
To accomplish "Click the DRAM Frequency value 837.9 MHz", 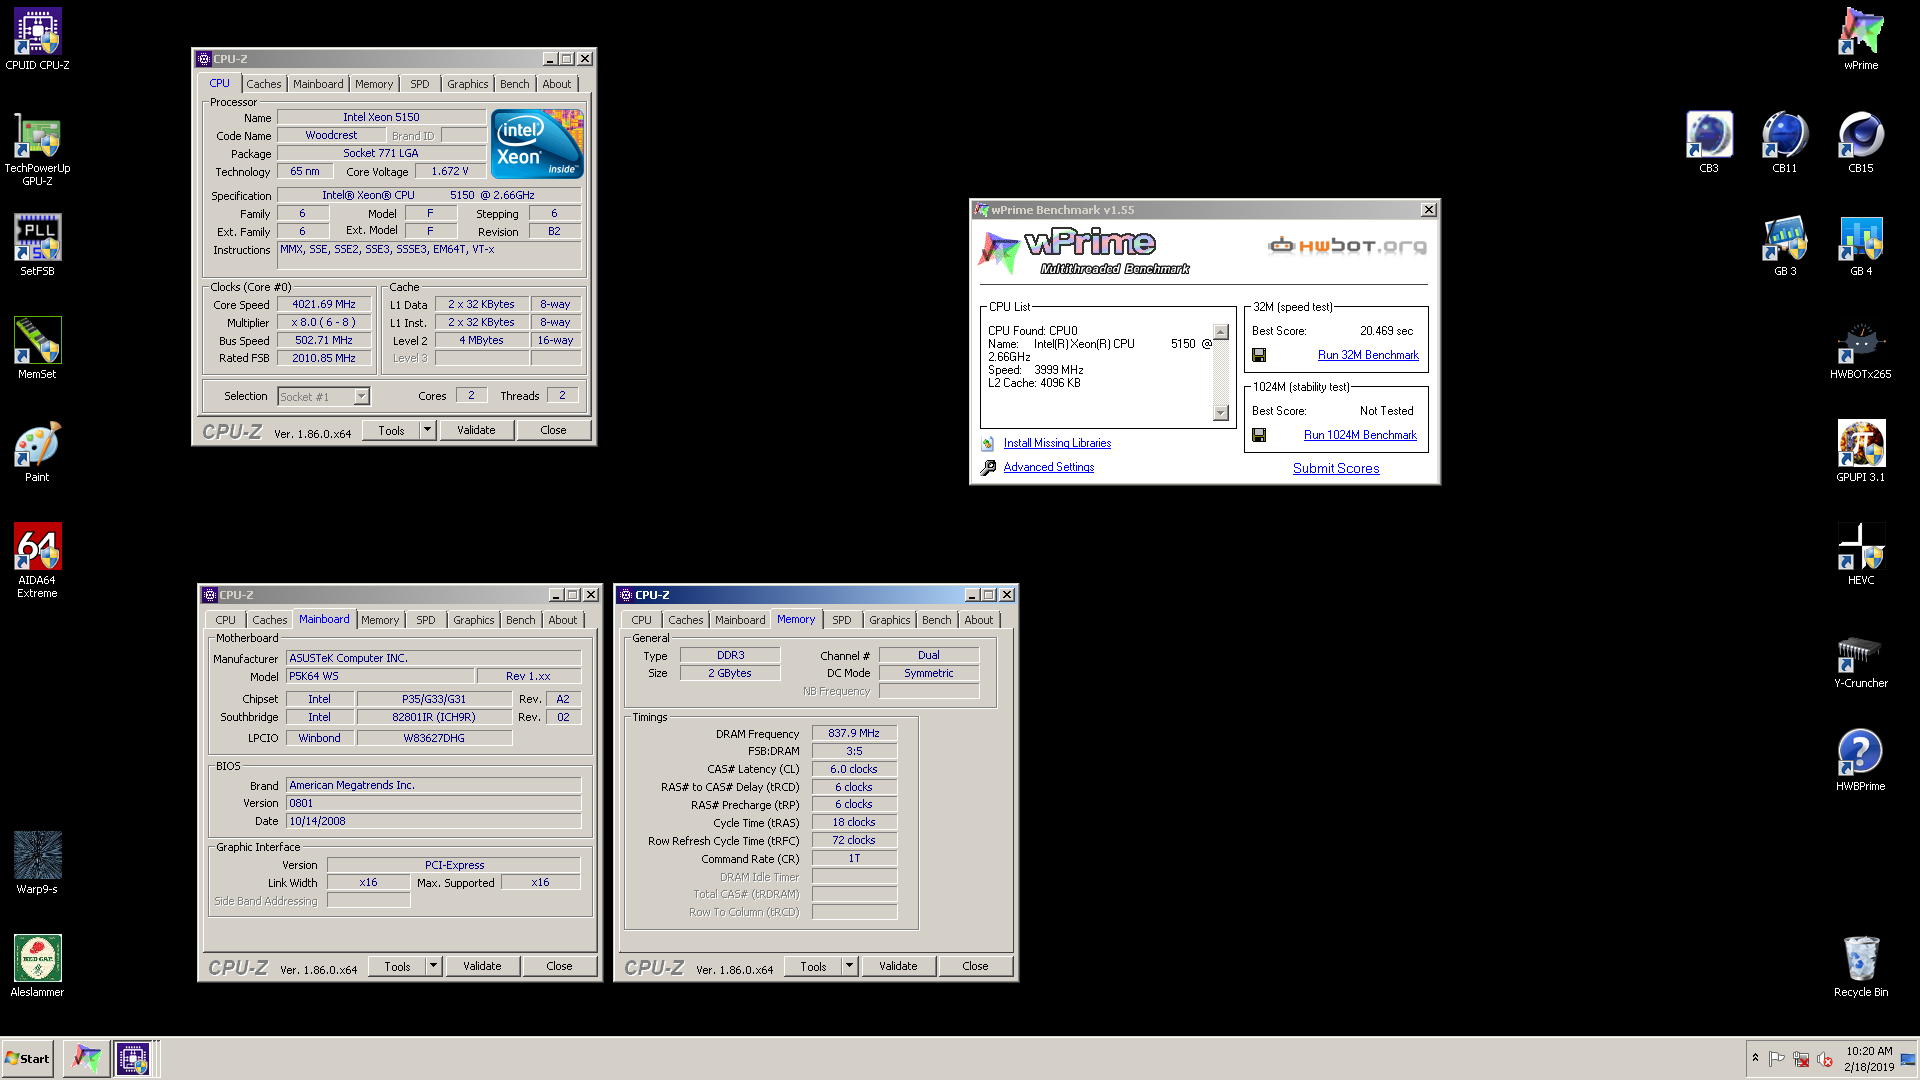I will 854,733.
